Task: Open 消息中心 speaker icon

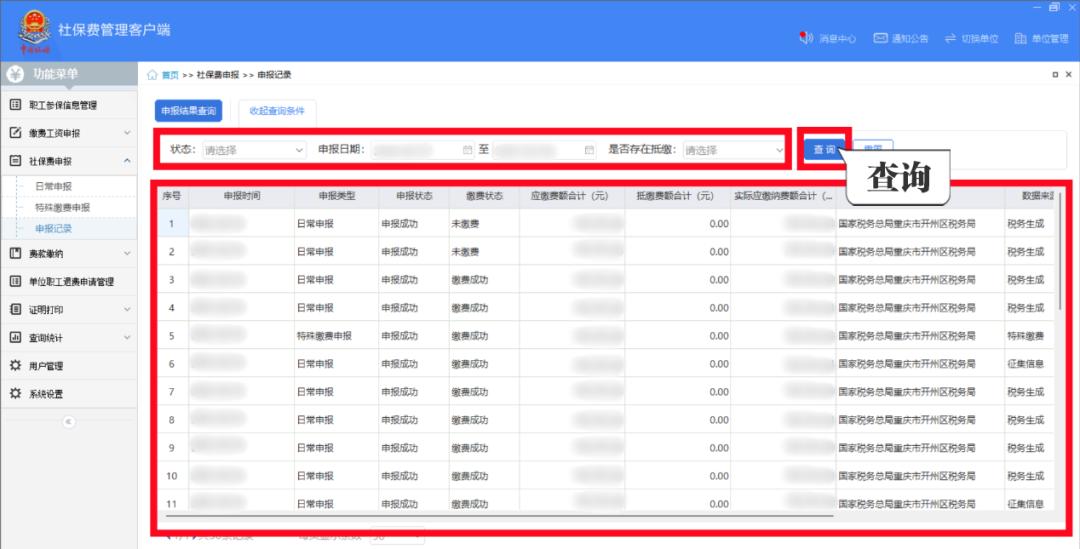Action: tap(806, 38)
